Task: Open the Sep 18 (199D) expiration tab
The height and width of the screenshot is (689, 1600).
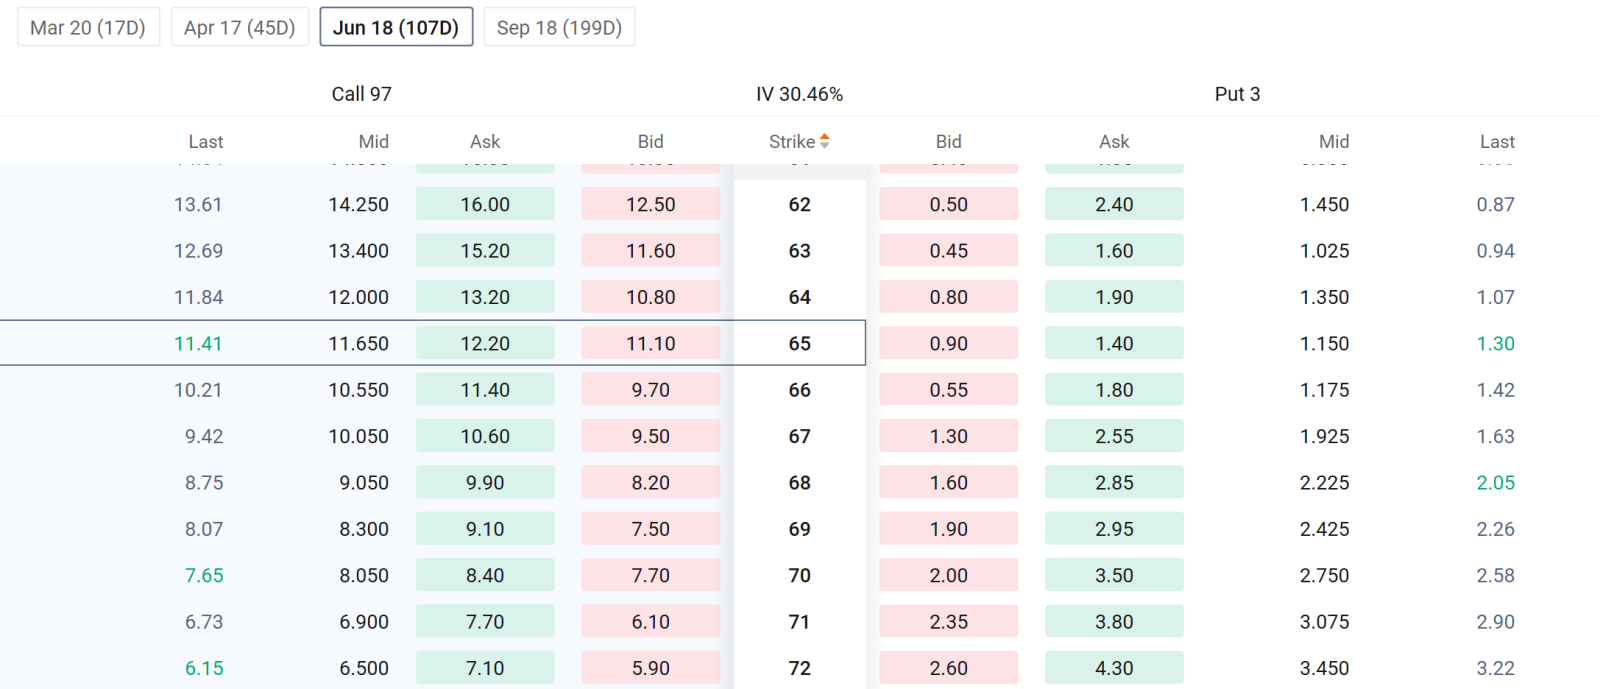Action: [559, 27]
